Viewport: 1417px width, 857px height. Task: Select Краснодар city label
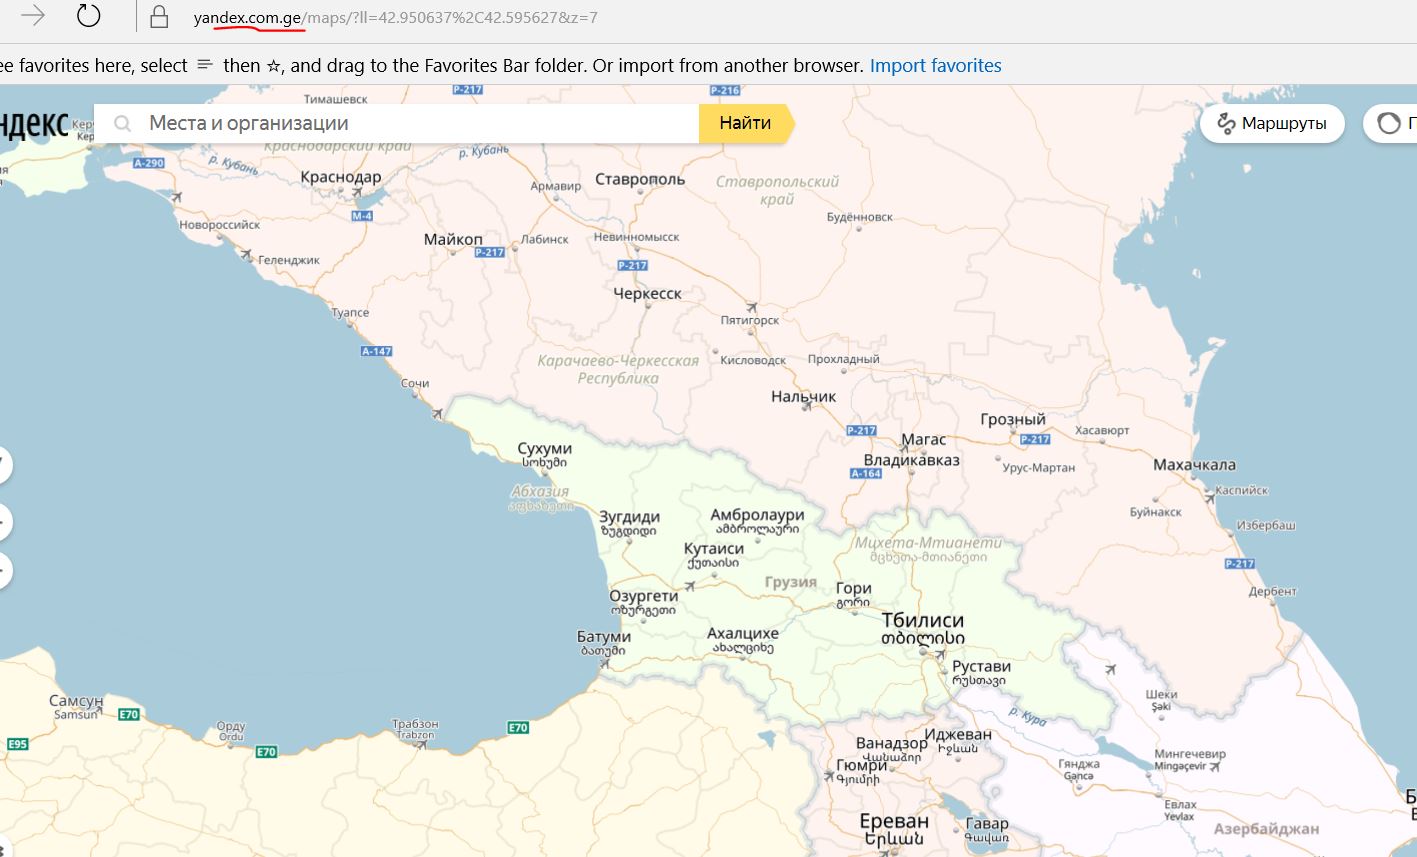341,177
